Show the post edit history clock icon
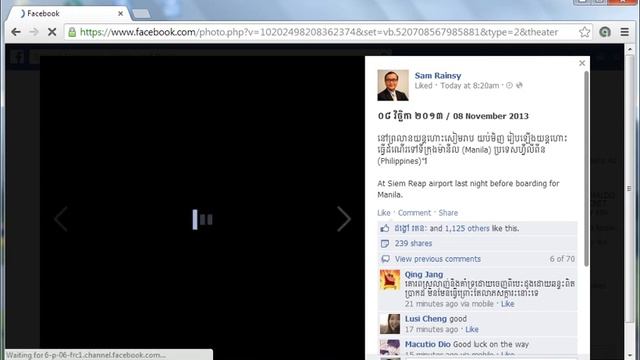This screenshot has width=640, height=360. (509, 85)
